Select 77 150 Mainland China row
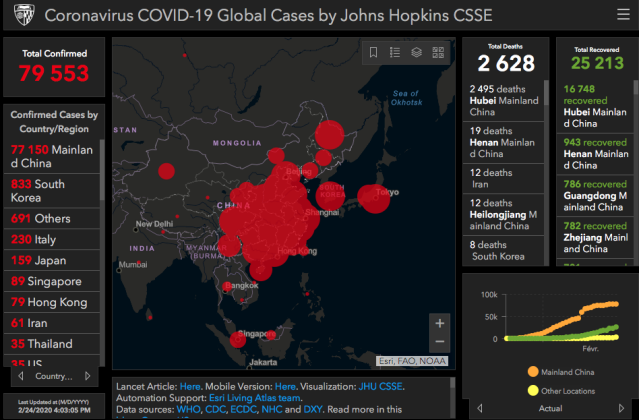 52,156
